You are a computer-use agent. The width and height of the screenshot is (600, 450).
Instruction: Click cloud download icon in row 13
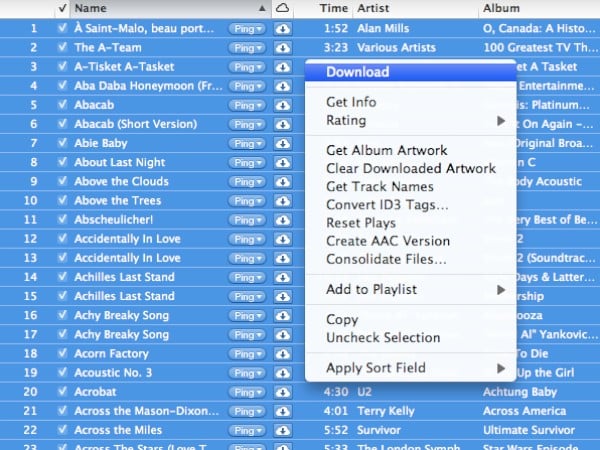(283, 258)
